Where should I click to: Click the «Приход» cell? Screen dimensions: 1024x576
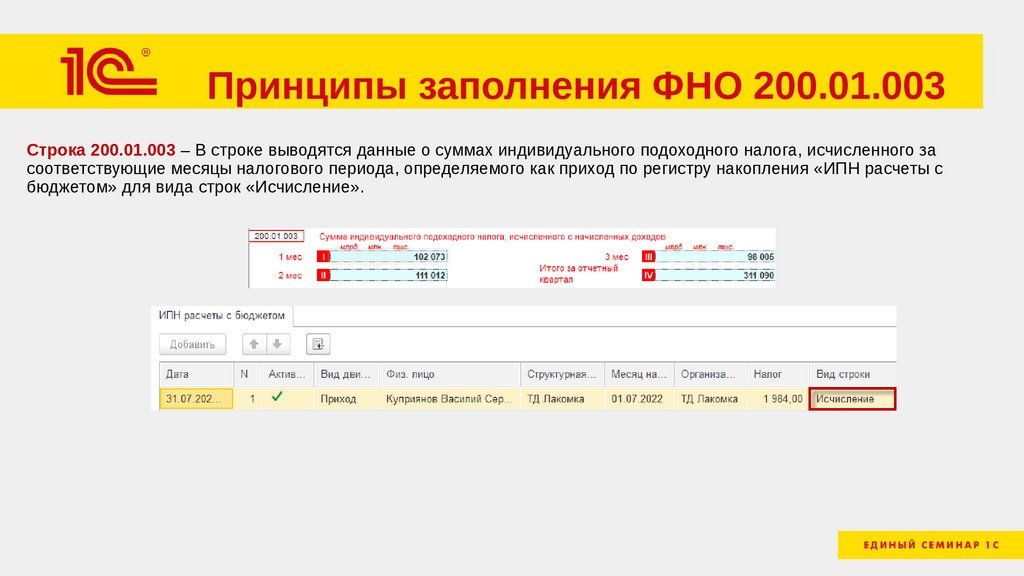point(346,398)
